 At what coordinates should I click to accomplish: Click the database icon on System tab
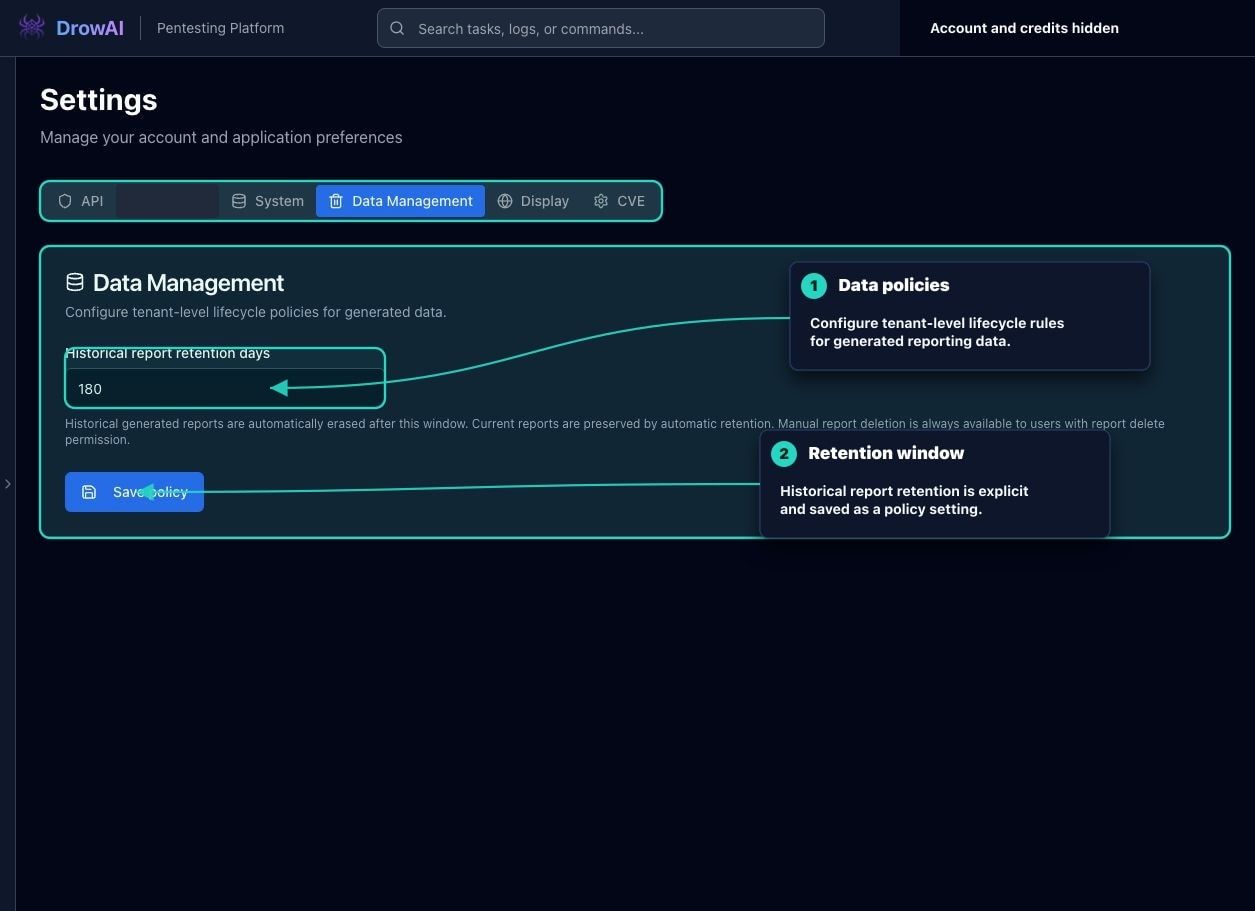tap(239, 201)
